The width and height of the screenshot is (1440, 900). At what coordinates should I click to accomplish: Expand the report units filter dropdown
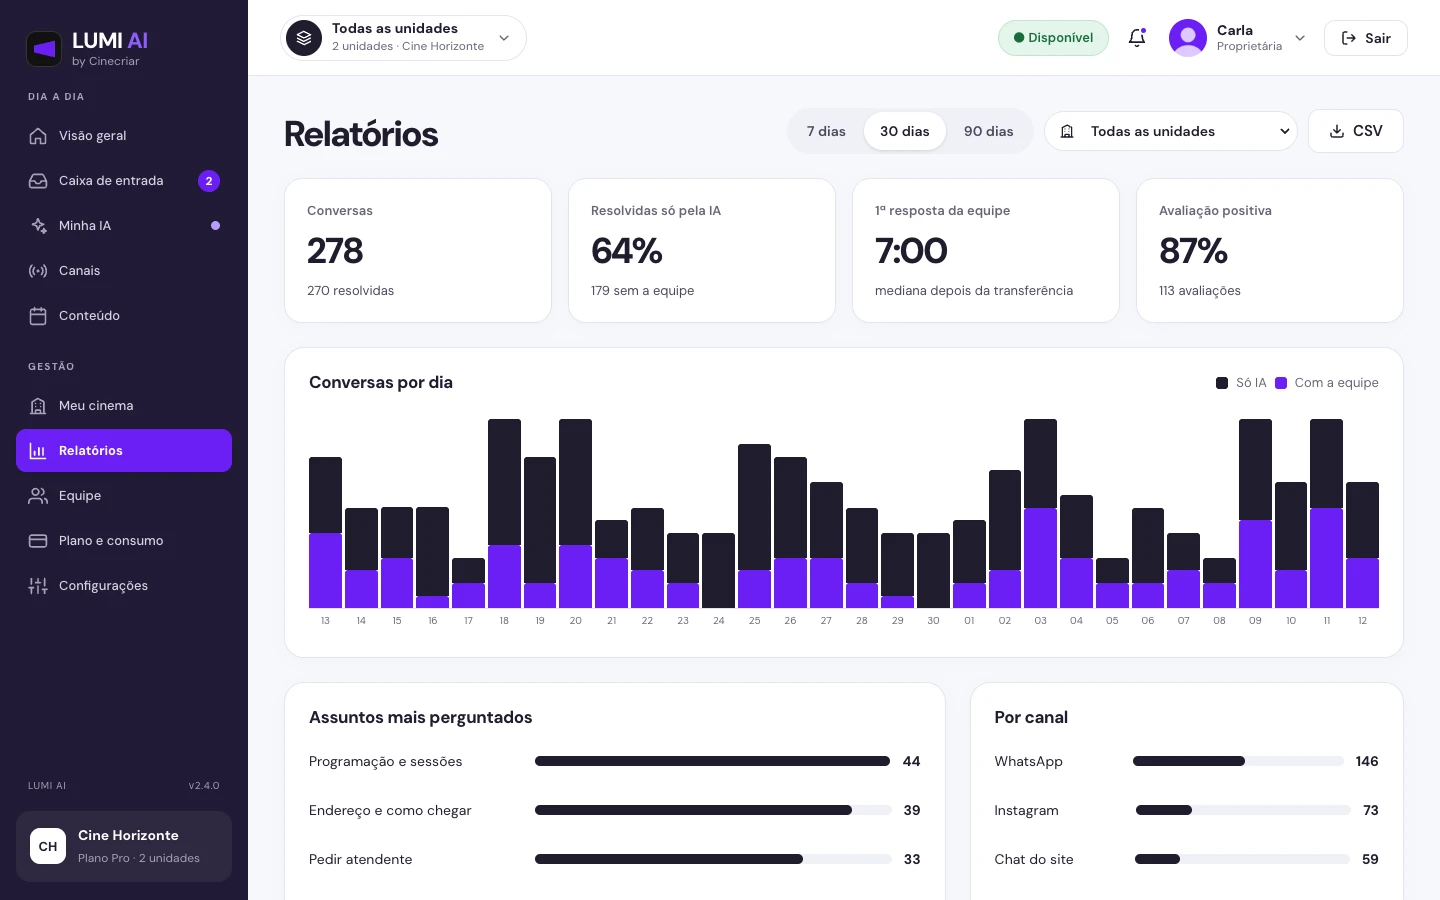[x=1171, y=131]
